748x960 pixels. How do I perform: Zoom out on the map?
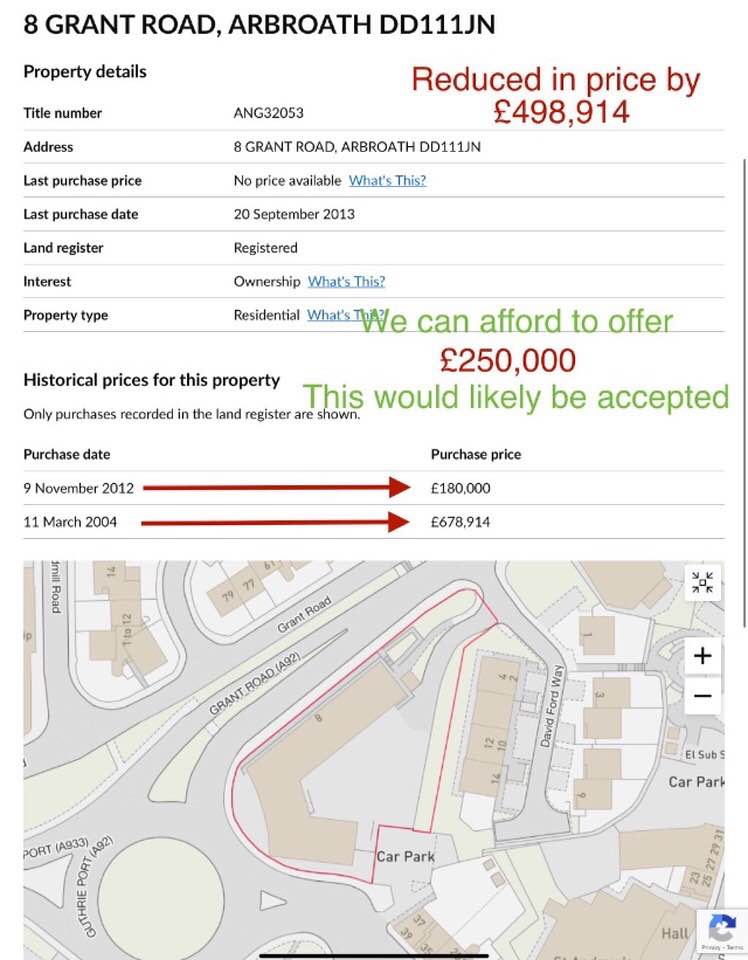click(703, 696)
